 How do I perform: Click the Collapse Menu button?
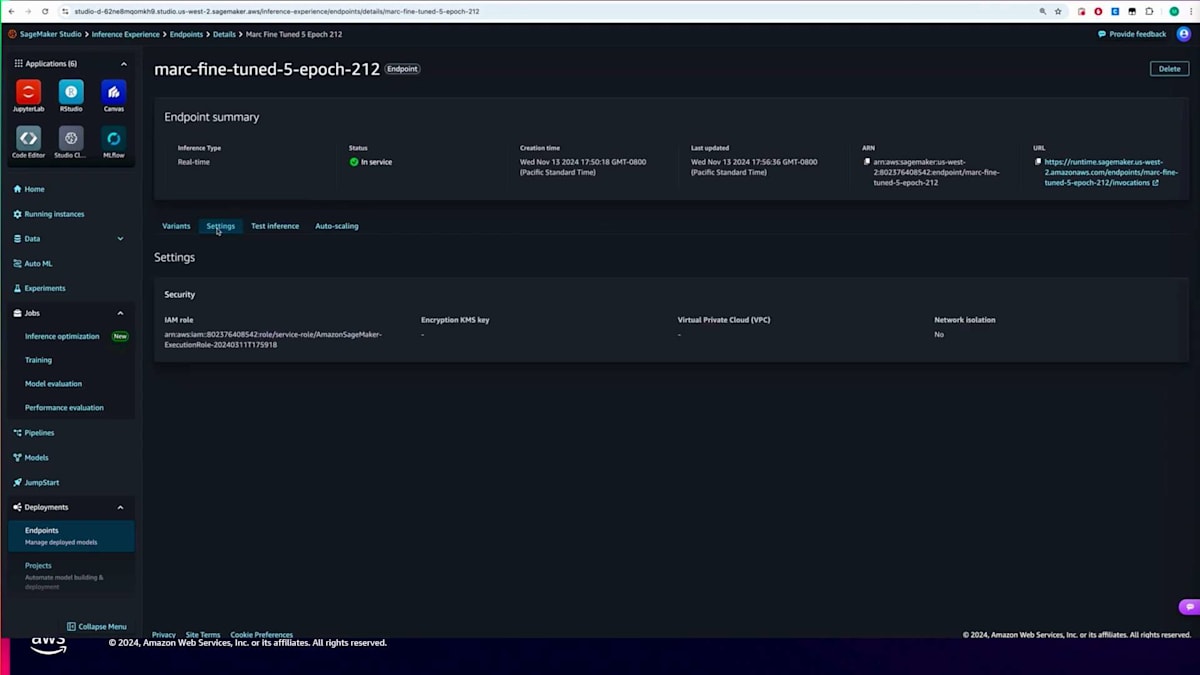[97, 627]
